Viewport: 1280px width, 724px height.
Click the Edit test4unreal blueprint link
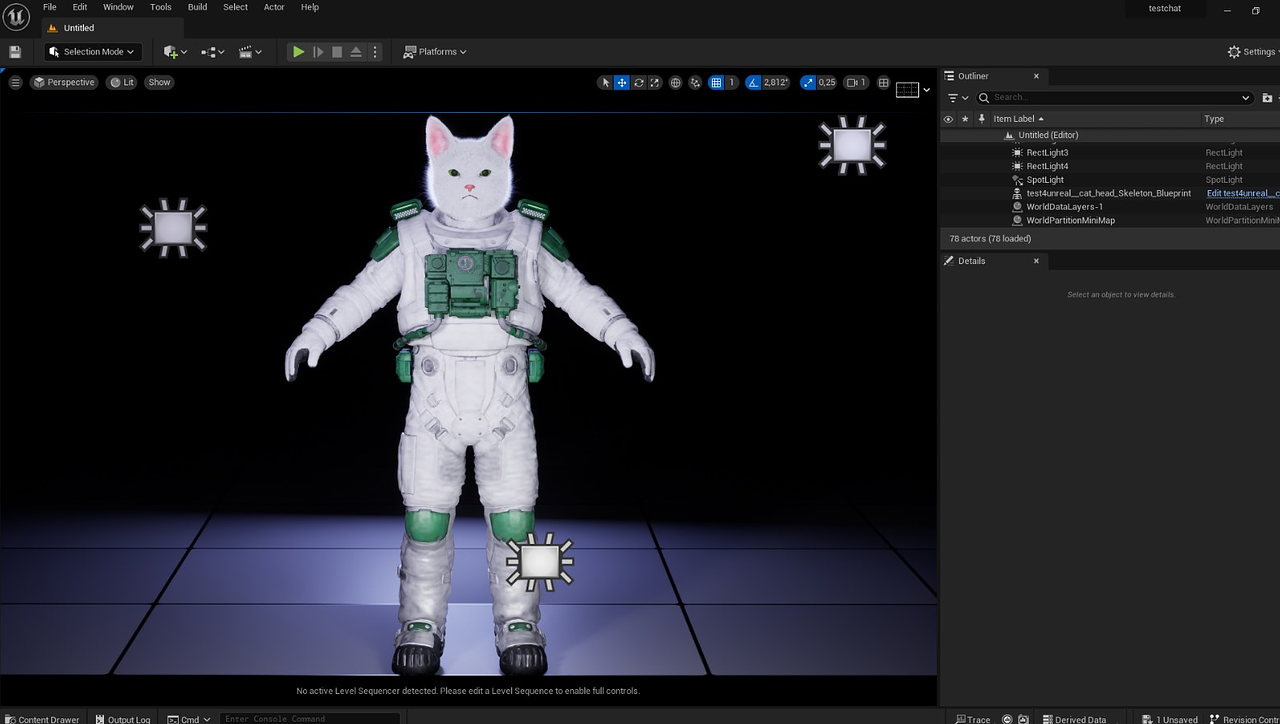click(x=1242, y=193)
